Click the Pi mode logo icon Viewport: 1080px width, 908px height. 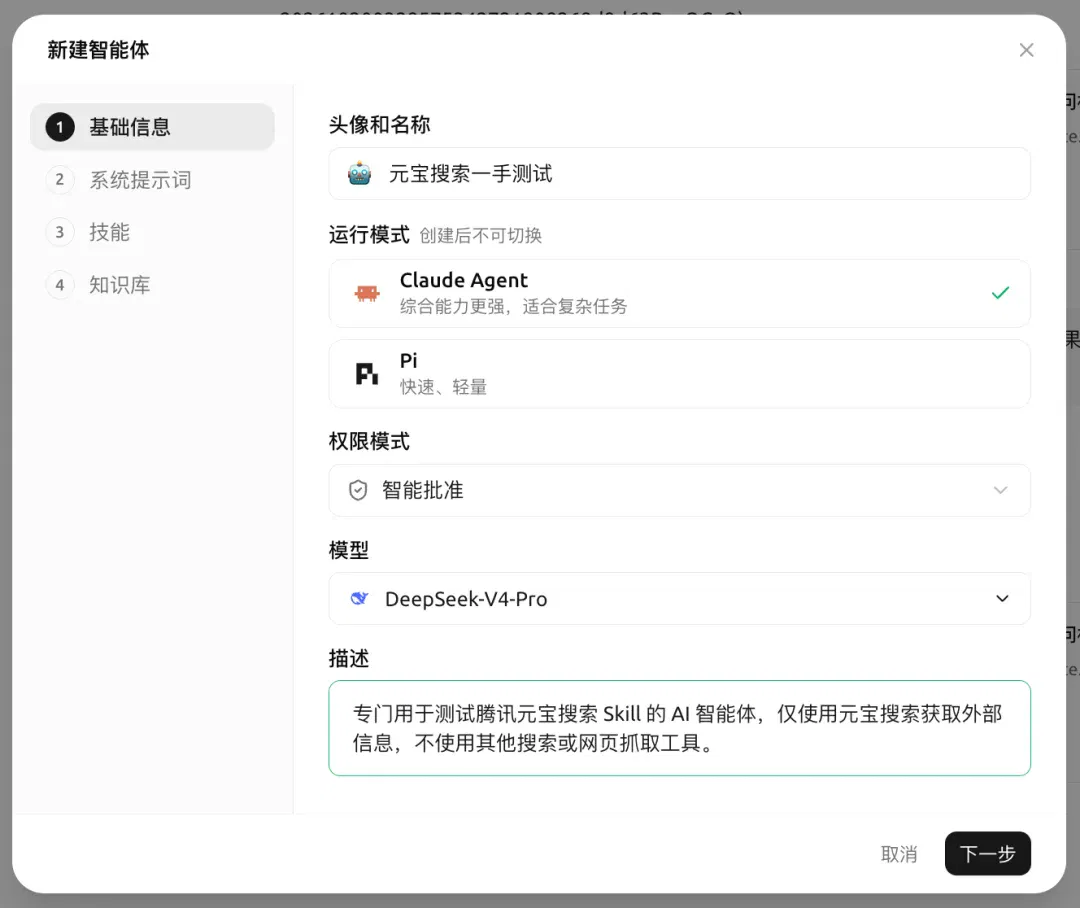coord(366,373)
